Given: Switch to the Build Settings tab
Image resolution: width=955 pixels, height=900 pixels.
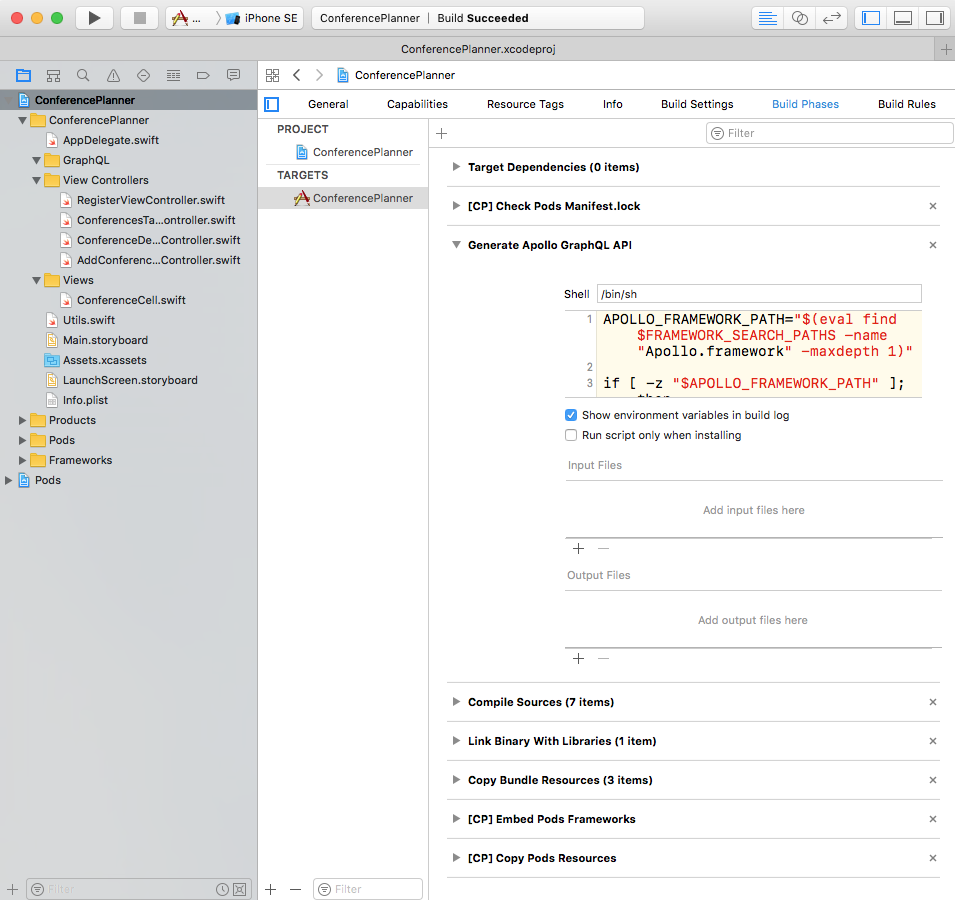Looking at the screenshot, I should pos(697,104).
